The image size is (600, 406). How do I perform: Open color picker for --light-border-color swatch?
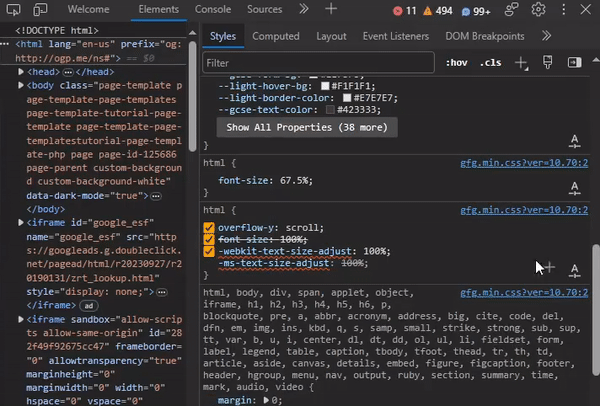click(347, 98)
